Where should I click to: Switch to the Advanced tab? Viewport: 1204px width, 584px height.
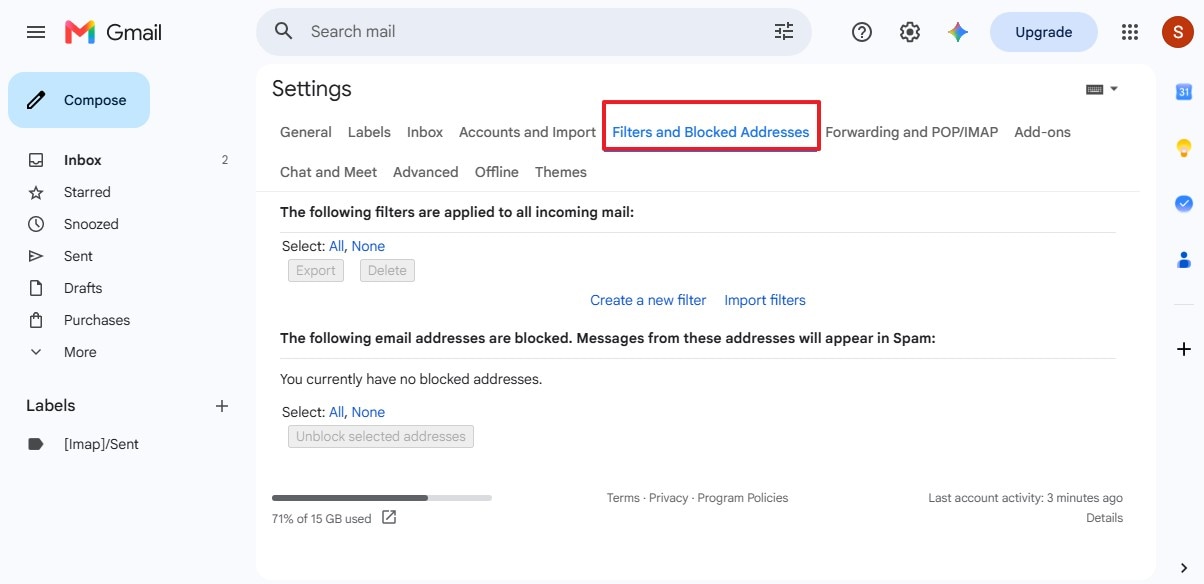(426, 172)
